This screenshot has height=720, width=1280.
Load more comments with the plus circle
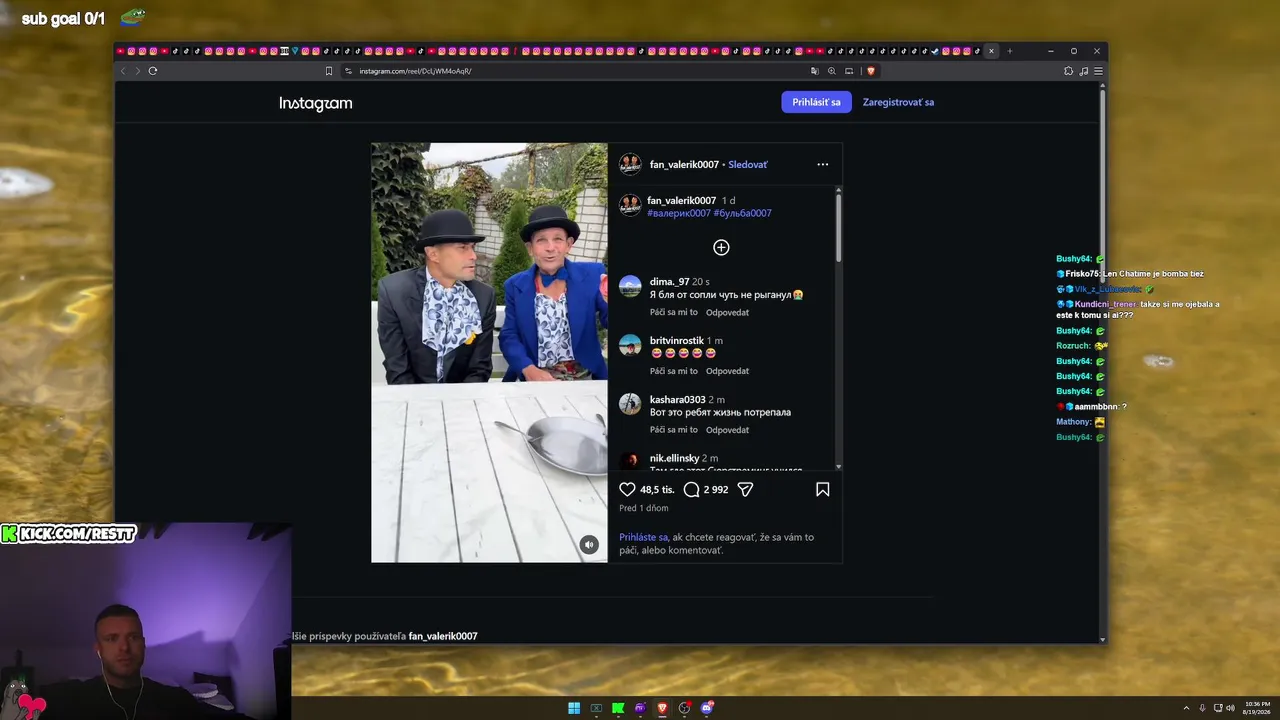(x=721, y=247)
